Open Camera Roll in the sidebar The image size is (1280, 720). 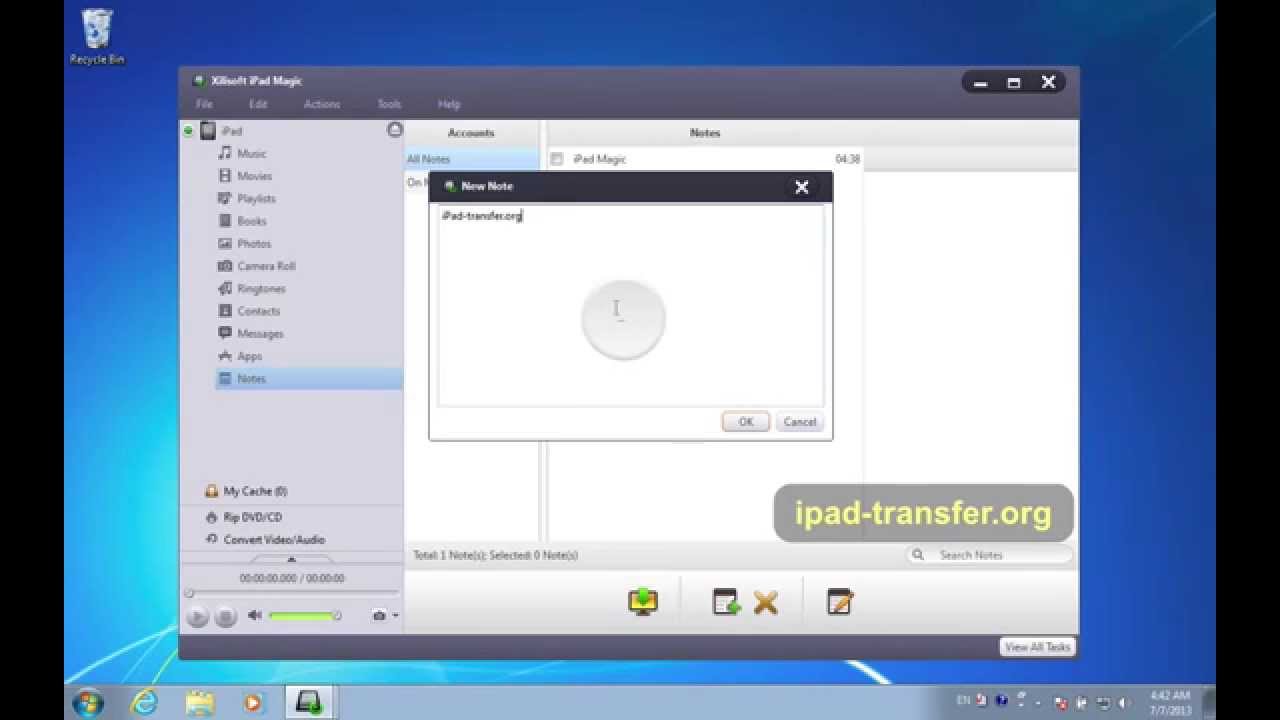(x=266, y=266)
